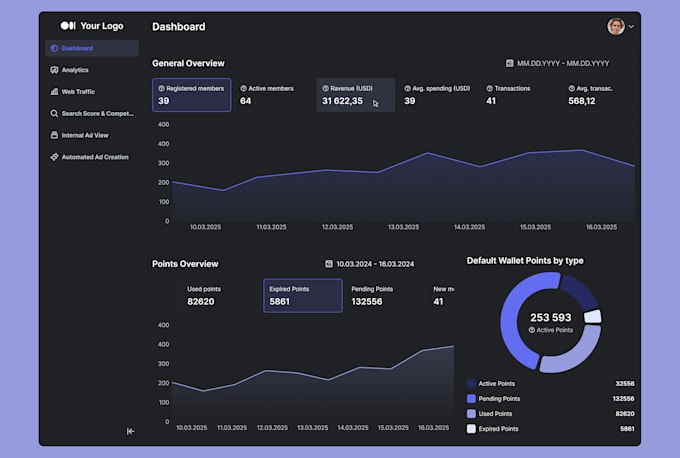
Task: Click the Web Traffic bar-chart icon
Action: coord(54,92)
